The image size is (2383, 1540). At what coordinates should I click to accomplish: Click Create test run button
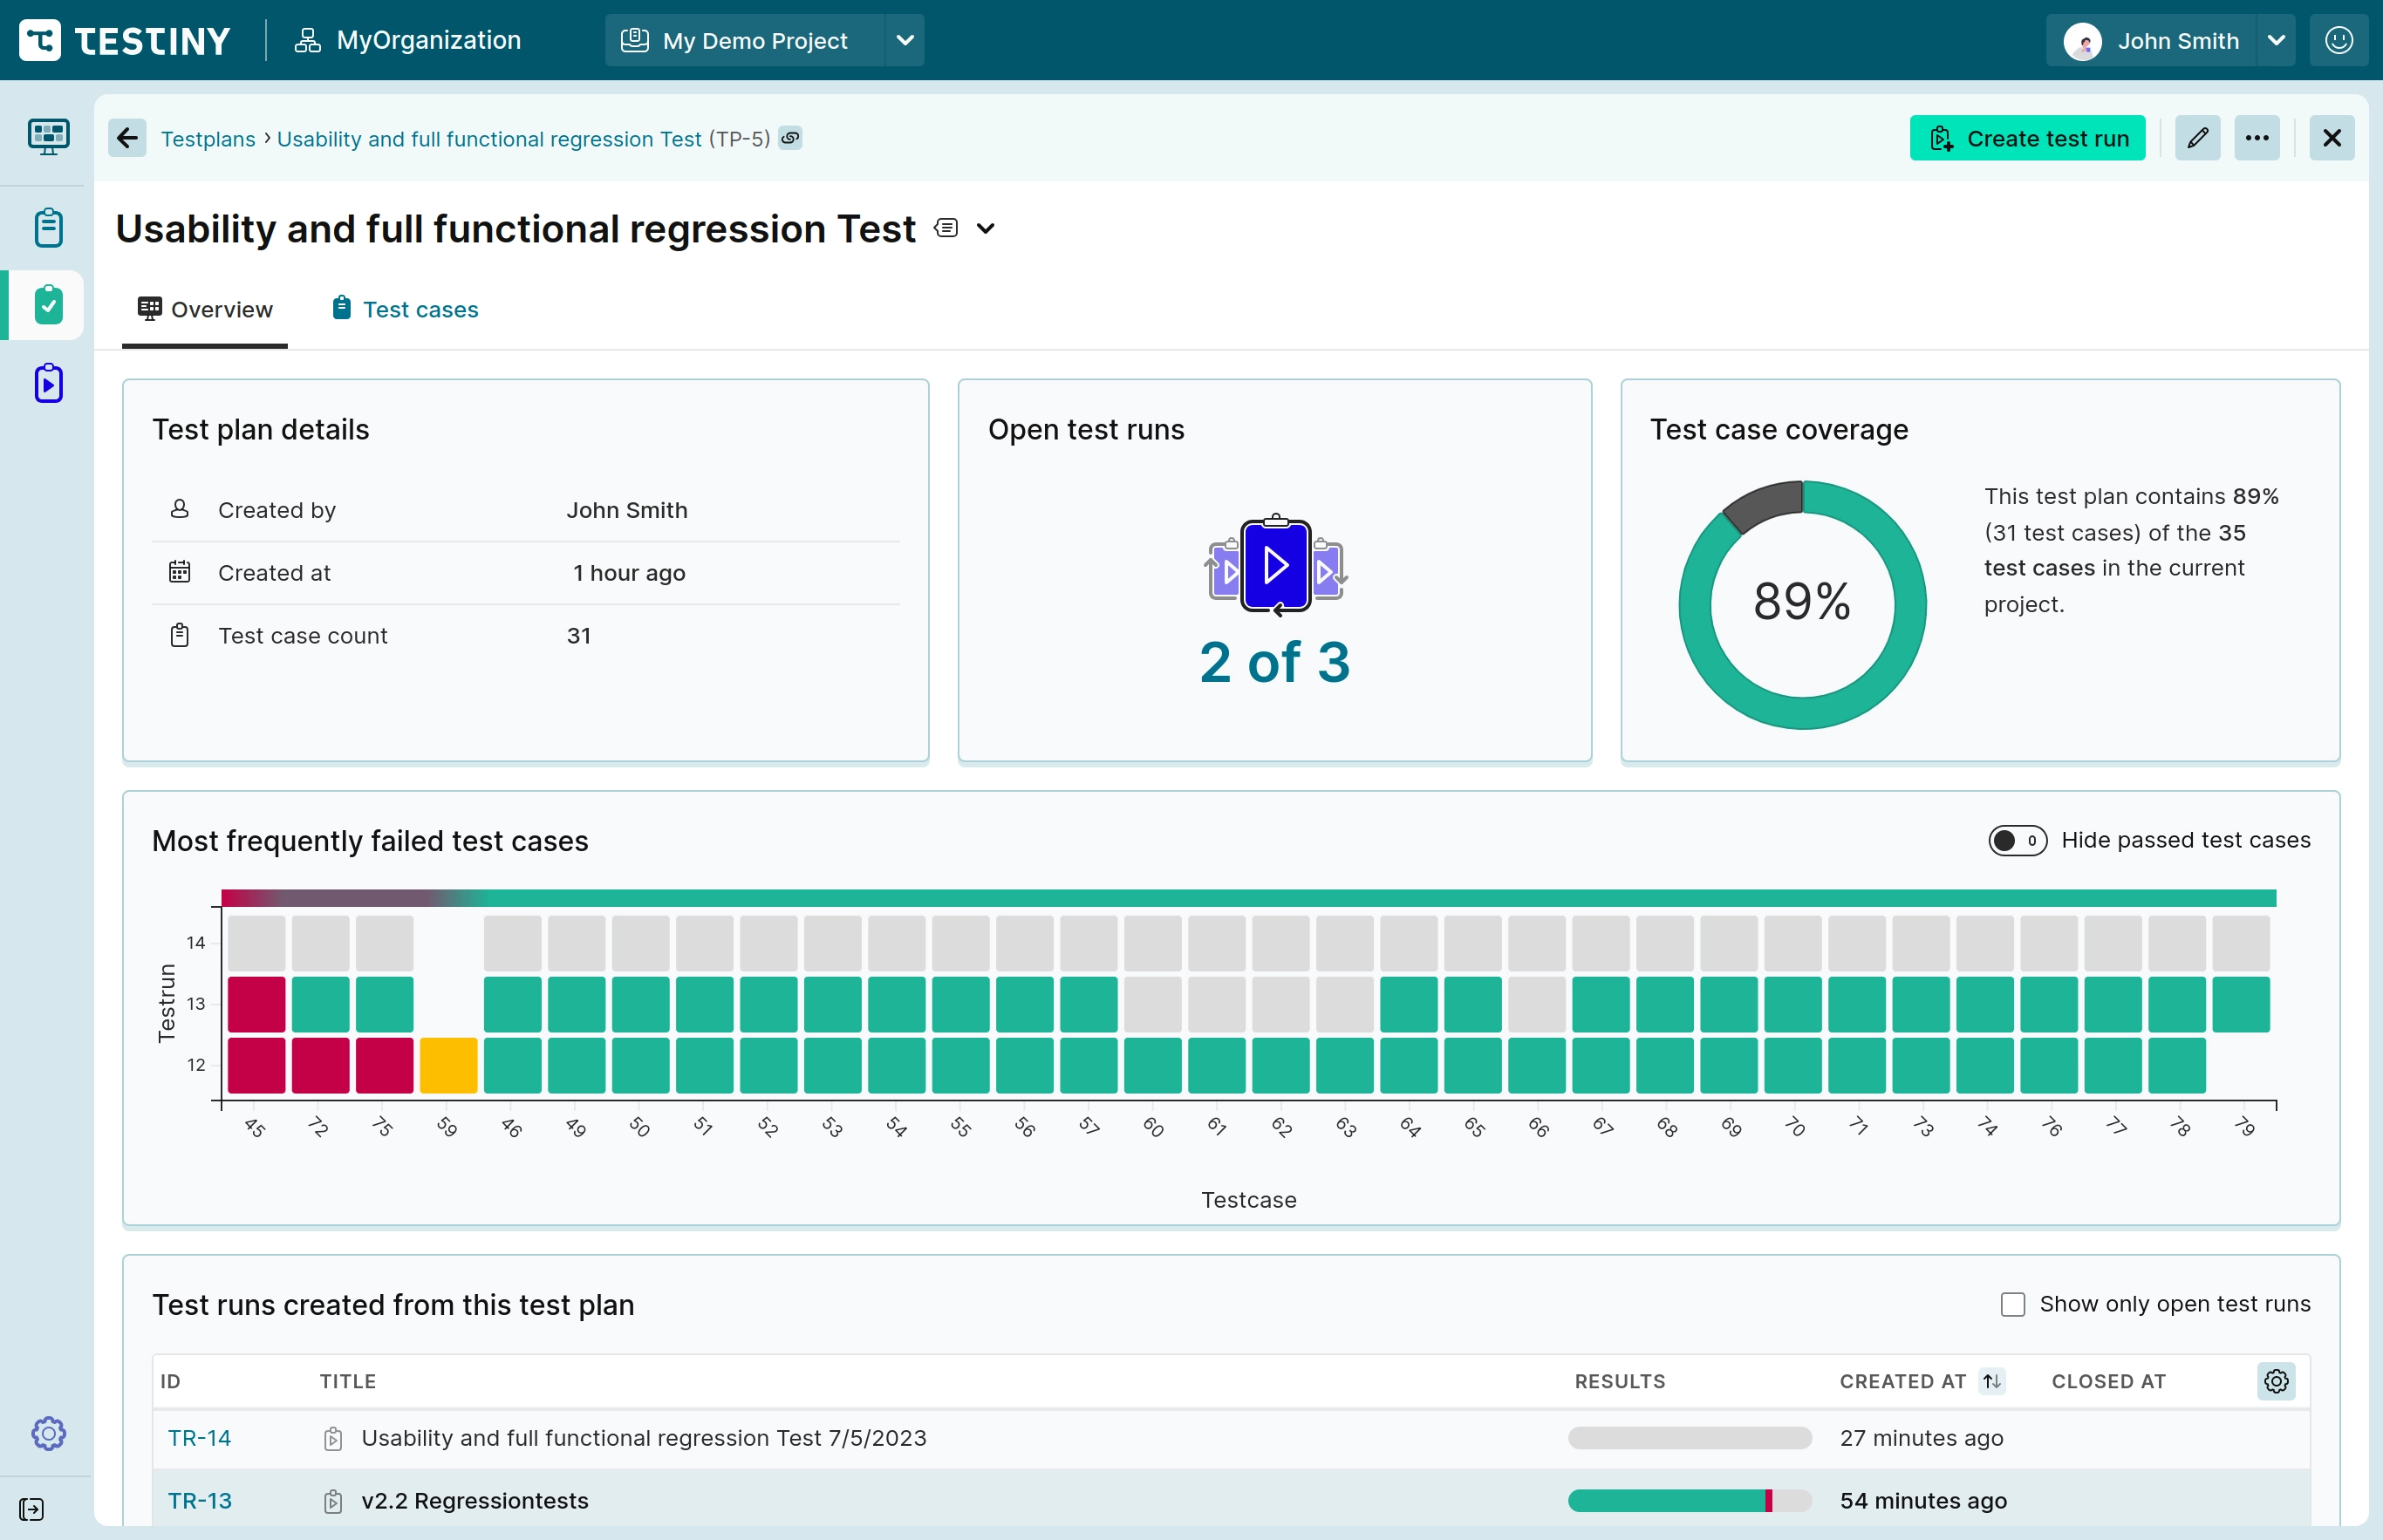2027,137
